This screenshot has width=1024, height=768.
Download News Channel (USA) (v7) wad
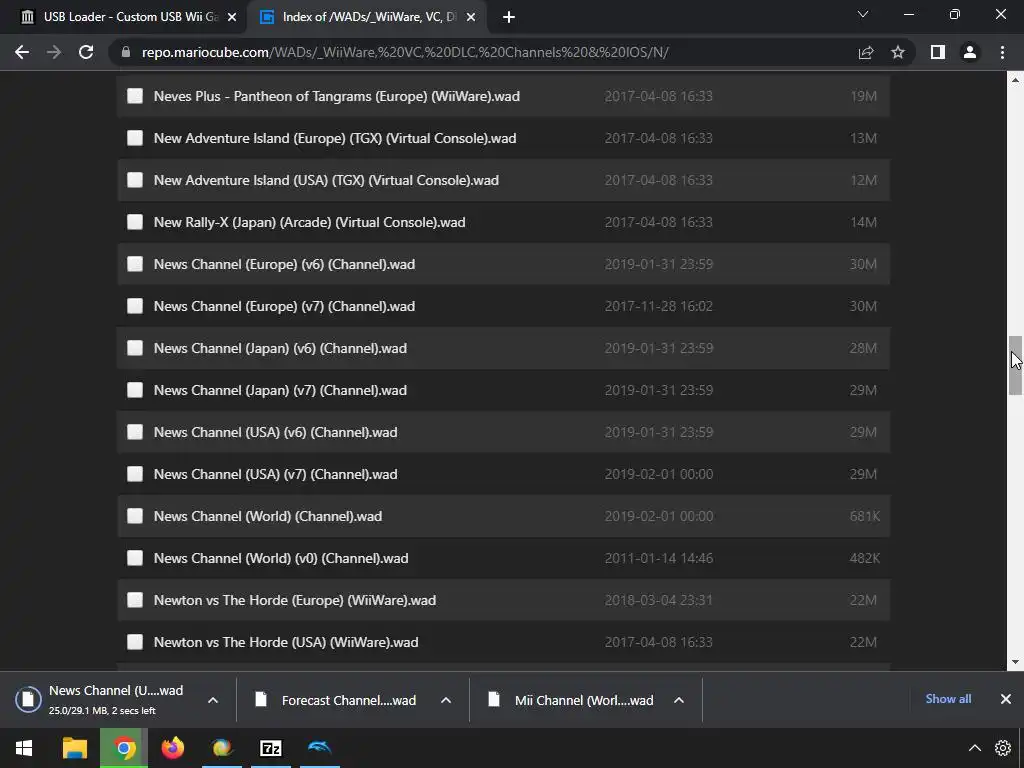(x=276, y=474)
